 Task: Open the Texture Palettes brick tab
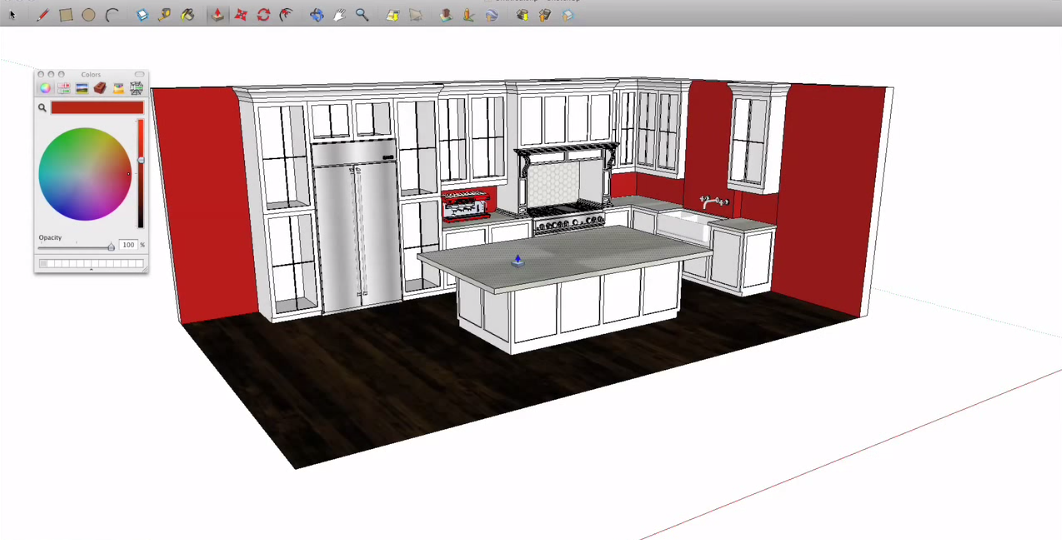100,88
